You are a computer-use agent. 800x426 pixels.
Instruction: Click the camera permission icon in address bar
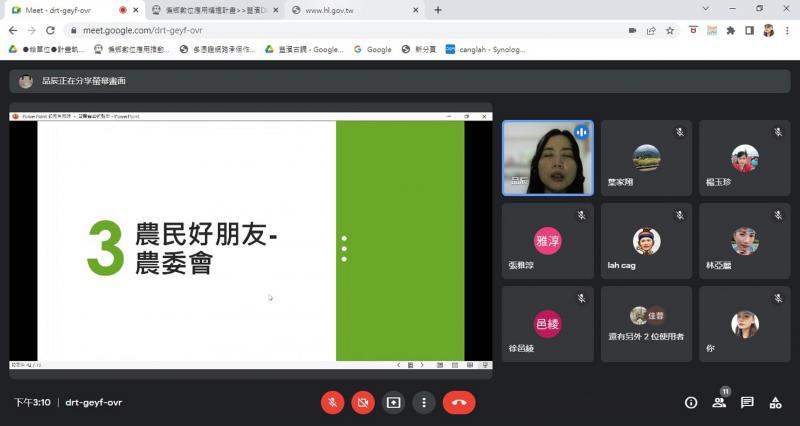pos(632,31)
